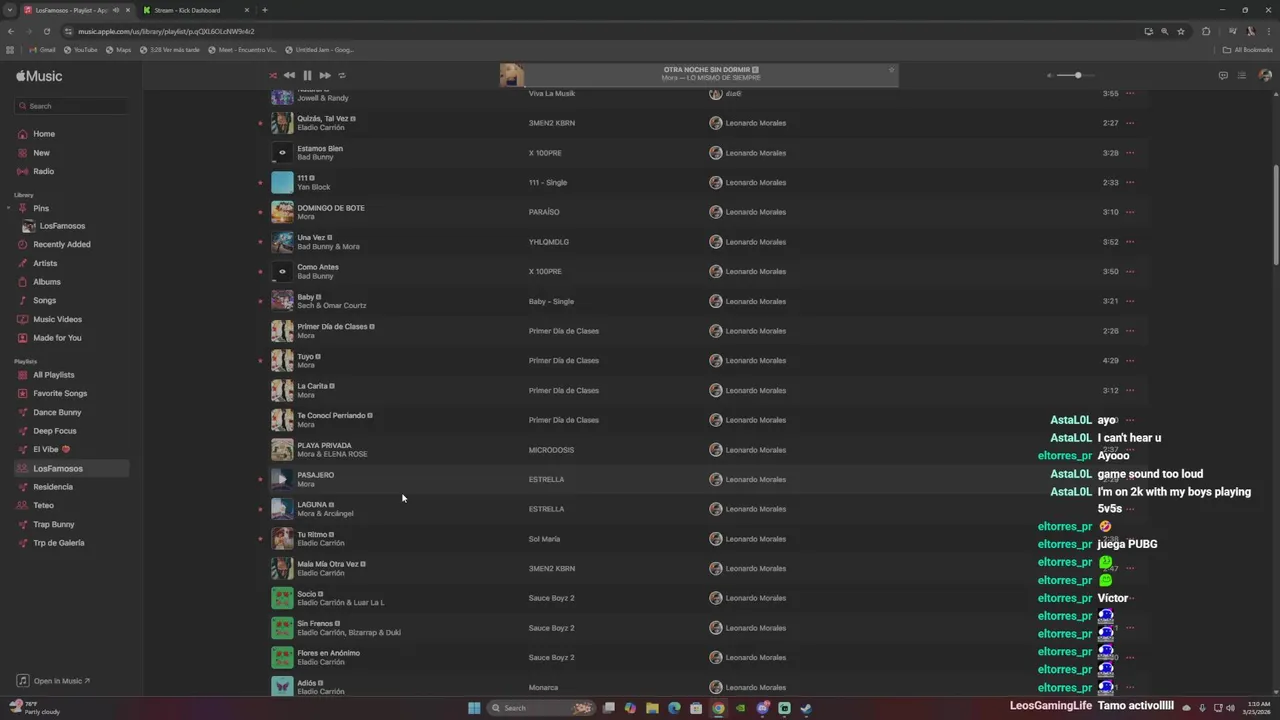The height and width of the screenshot is (720, 1280).
Task: Favorite the now playing song with the star
Action: pos(891,70)
